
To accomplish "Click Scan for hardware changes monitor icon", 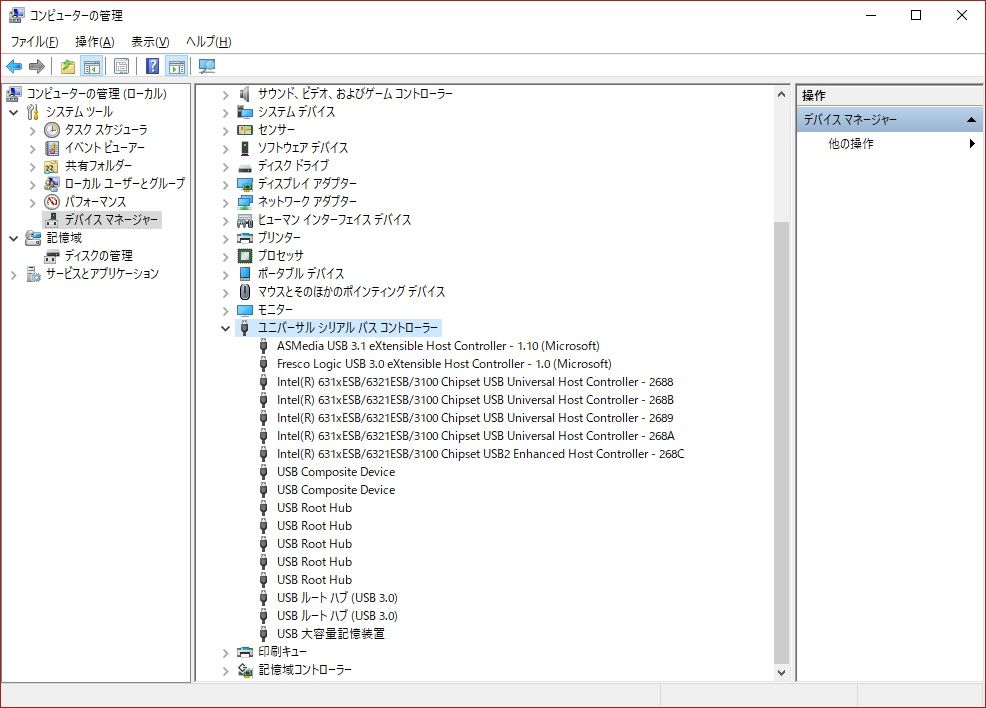I will pos(207,67).
